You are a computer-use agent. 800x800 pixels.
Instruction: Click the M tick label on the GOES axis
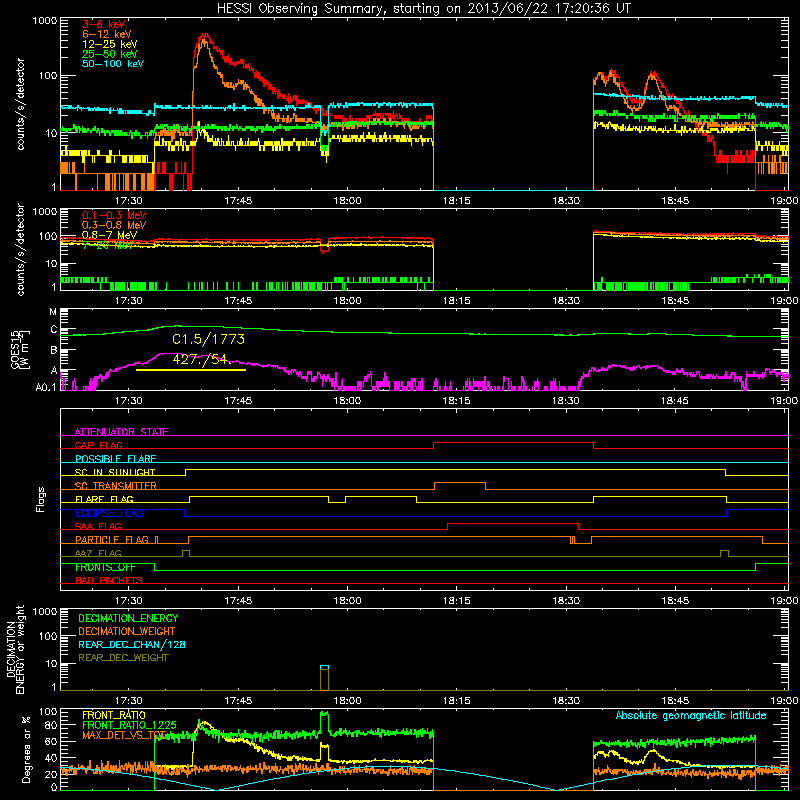click(x=53, y=312)
